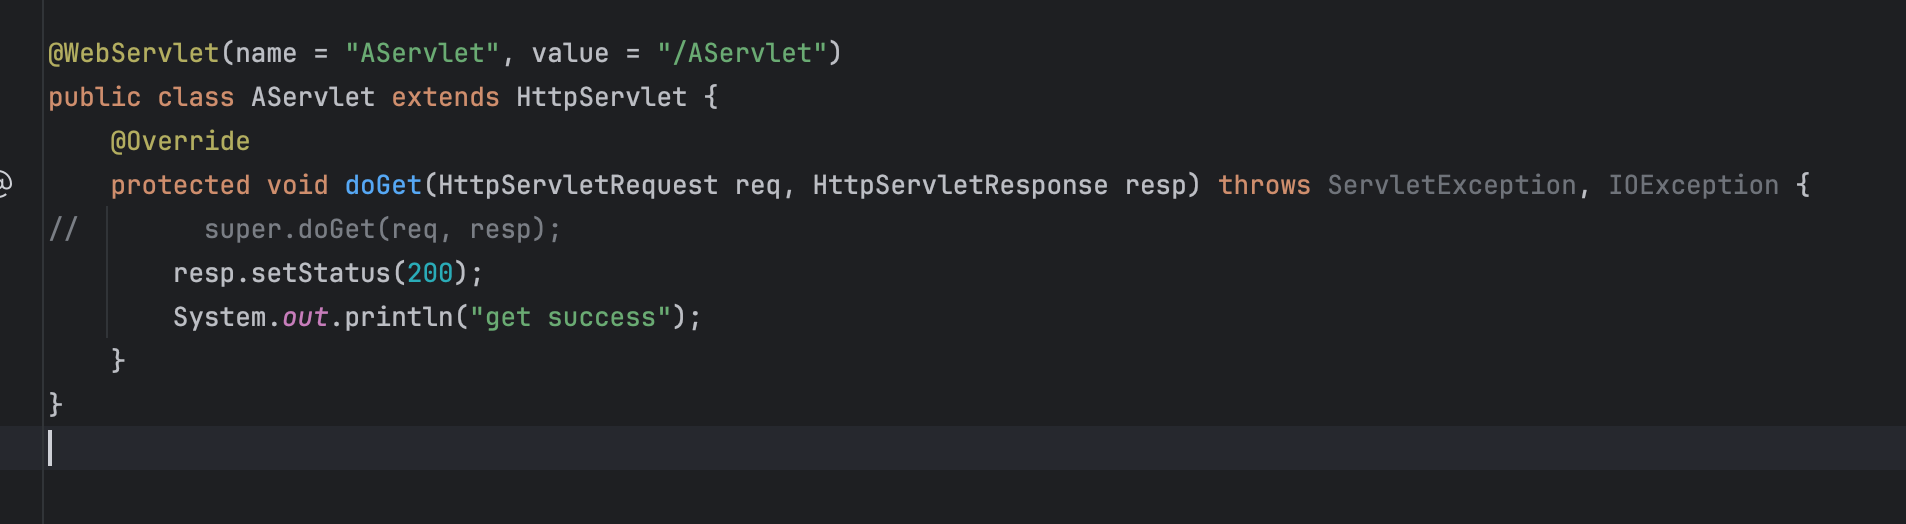Screen dimensions: 1906x524
Task: Click the overrides gutter icon beside doGet
Action: point(5,184)
